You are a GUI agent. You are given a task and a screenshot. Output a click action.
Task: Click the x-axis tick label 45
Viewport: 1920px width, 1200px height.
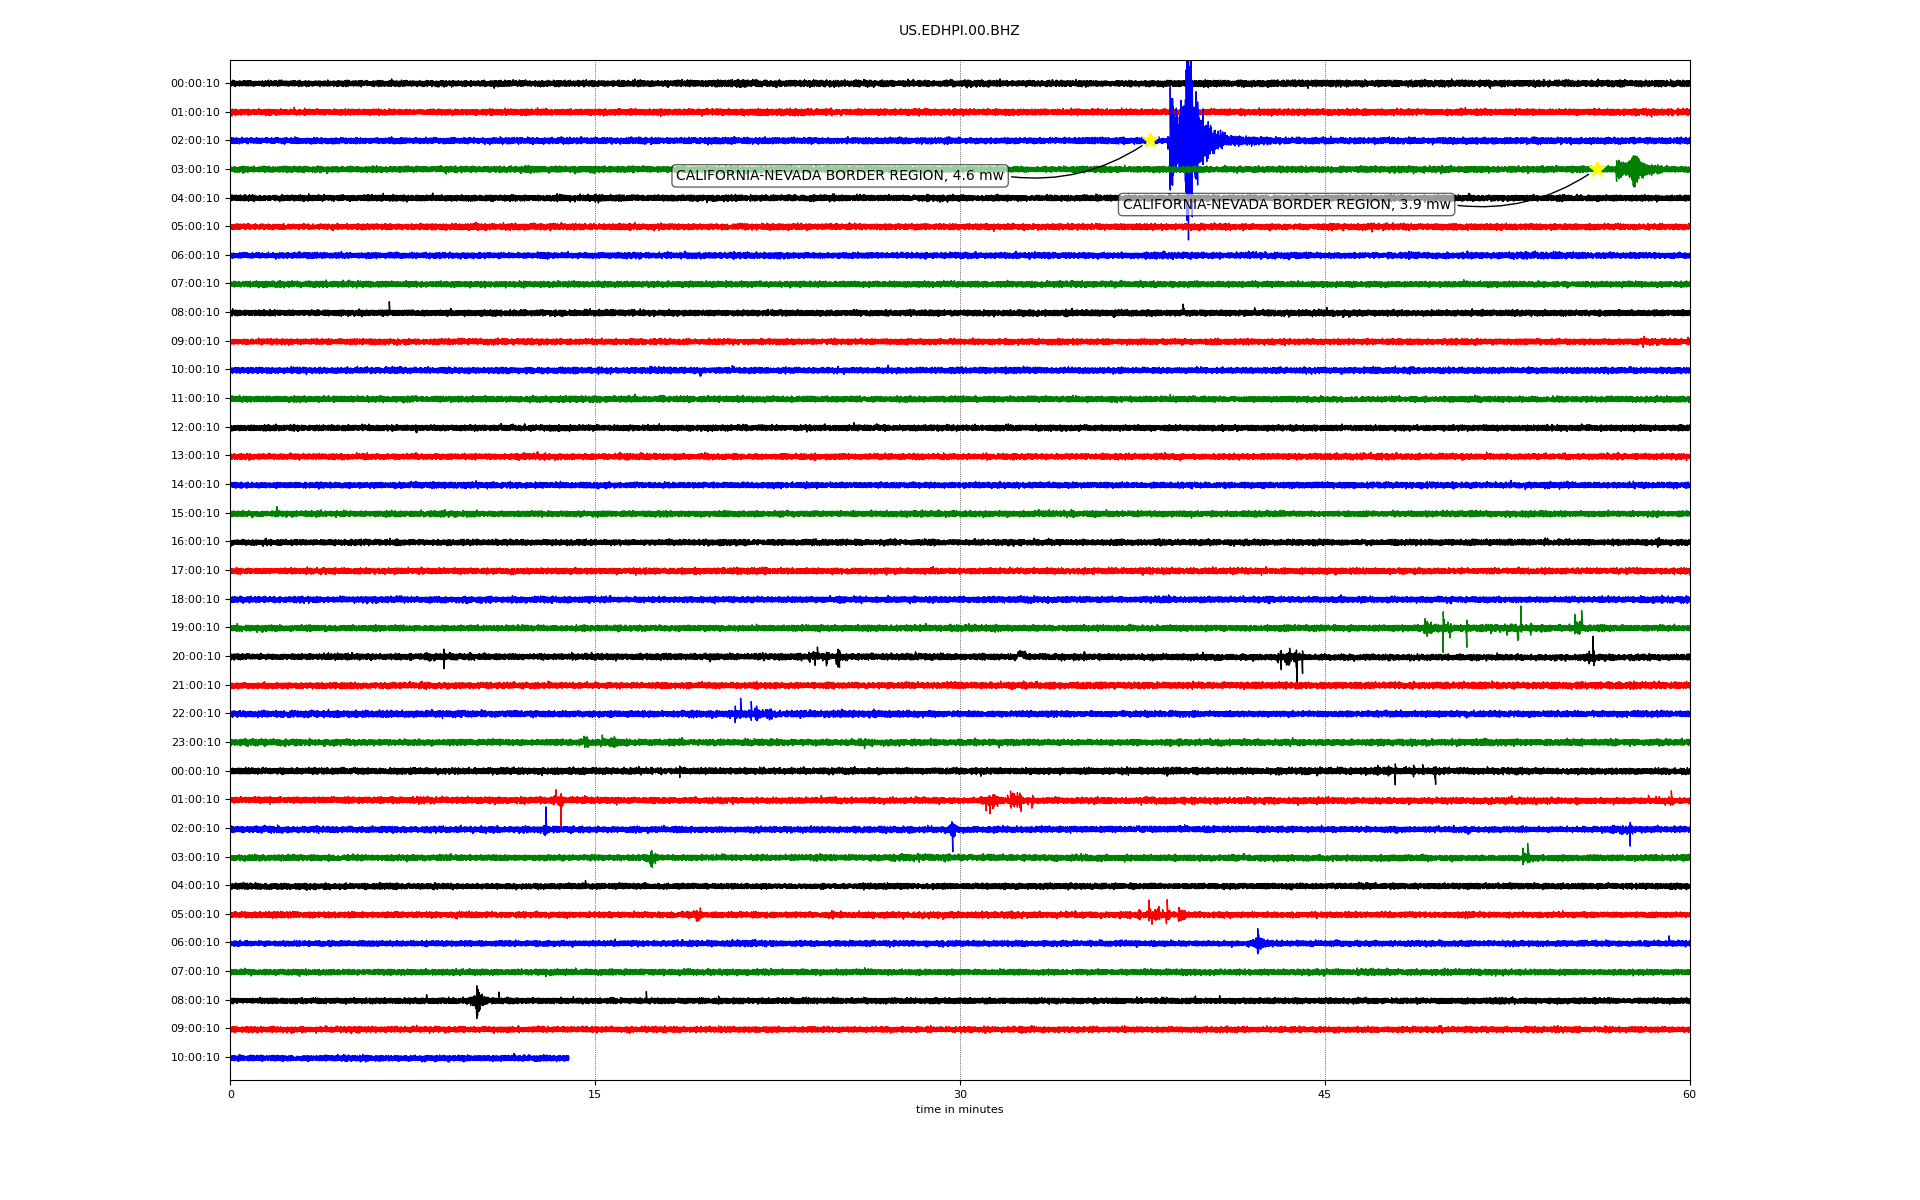[x=1325, y=1095]
